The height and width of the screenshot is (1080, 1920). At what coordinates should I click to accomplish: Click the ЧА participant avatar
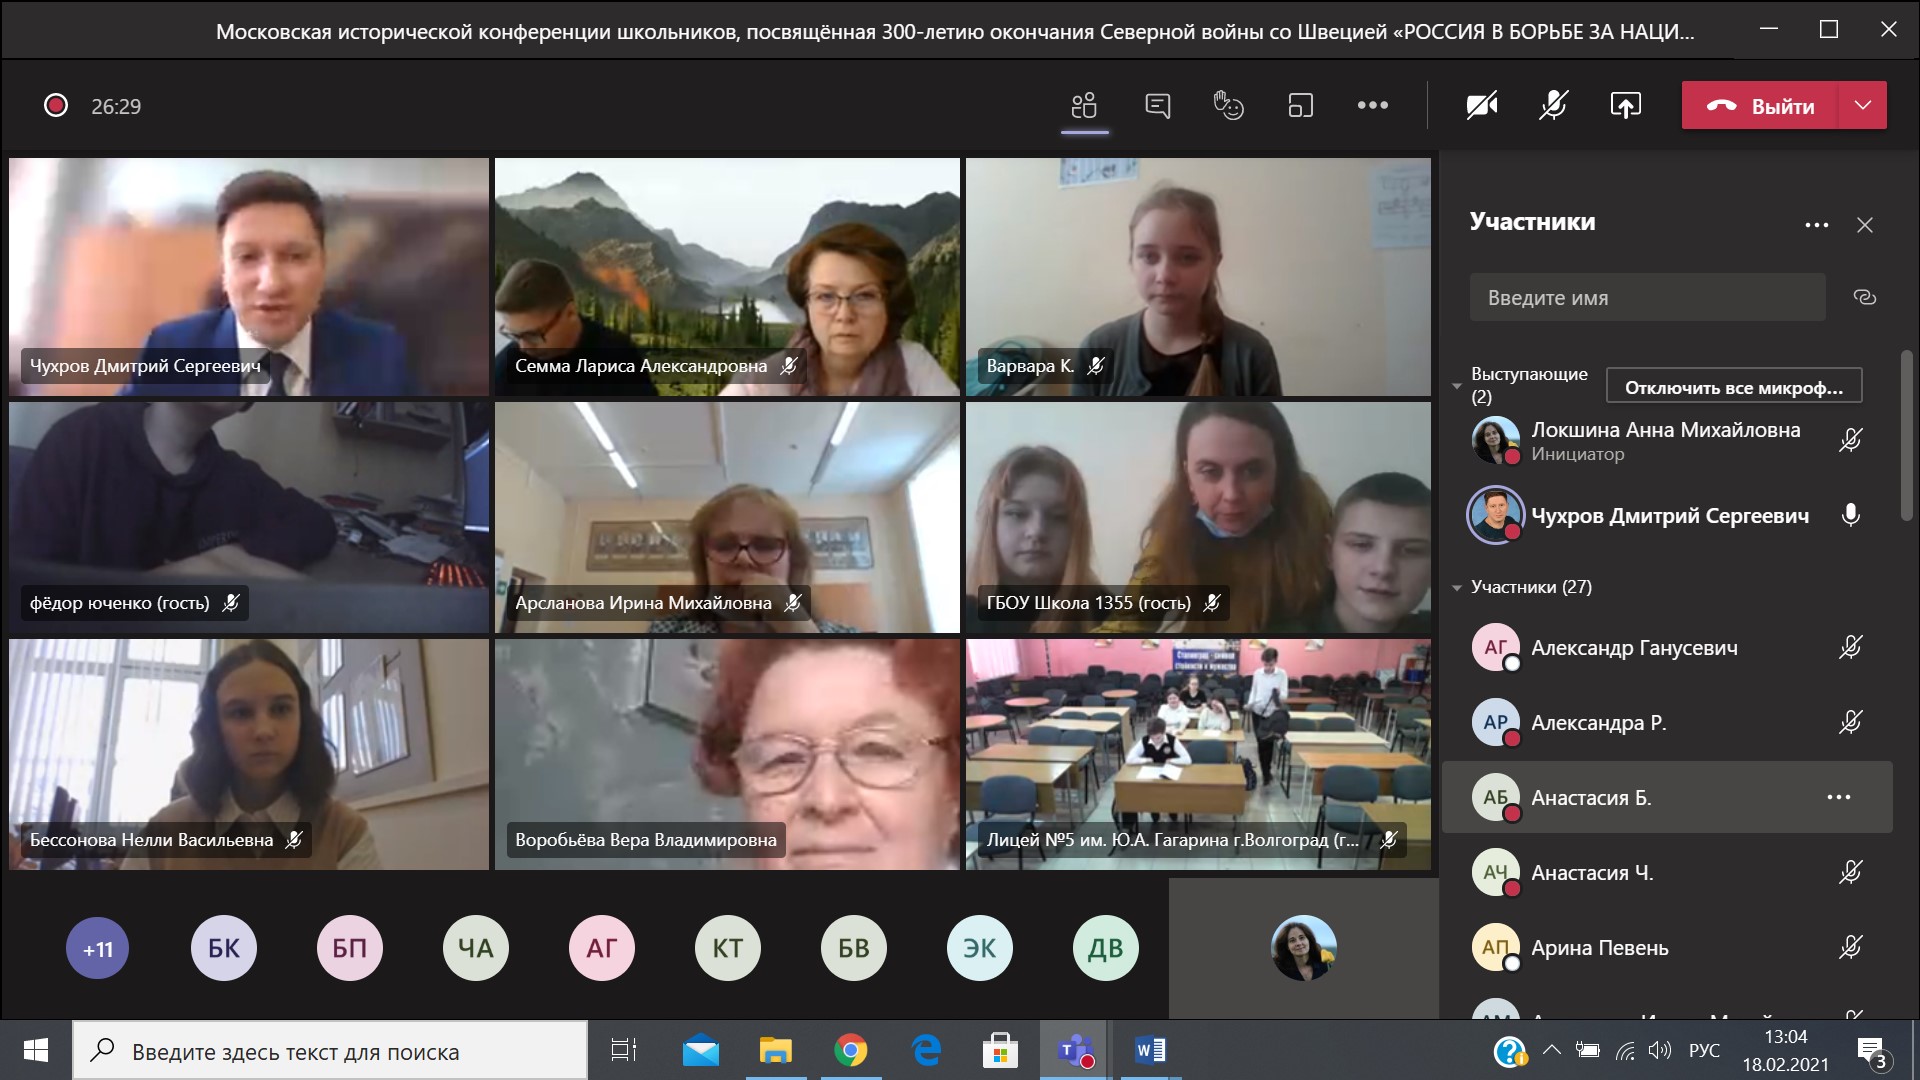(x=476, y=948)
